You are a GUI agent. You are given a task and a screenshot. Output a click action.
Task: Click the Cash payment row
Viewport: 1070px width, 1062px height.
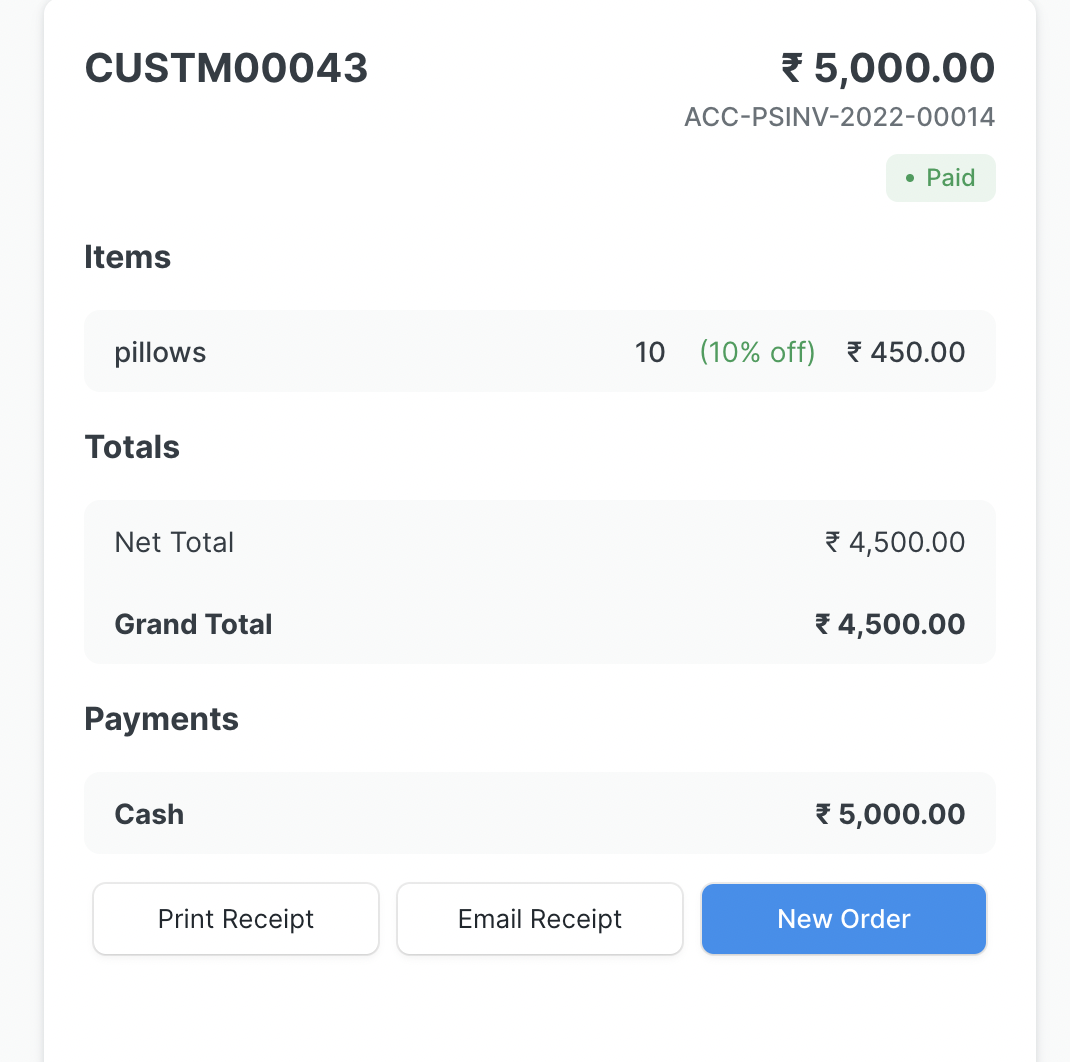tap(540, 813)
